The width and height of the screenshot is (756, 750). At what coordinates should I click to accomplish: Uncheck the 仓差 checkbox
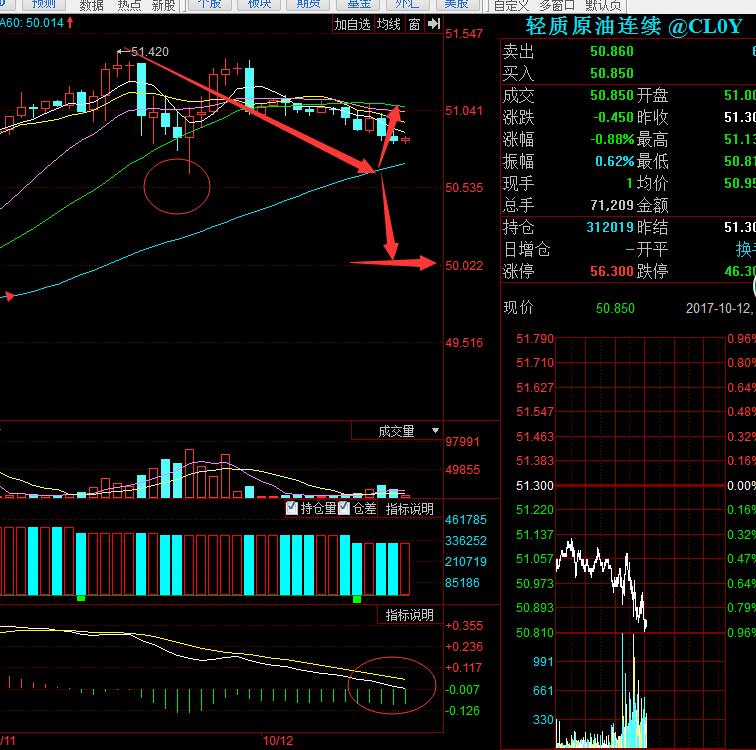pos(344,508)
